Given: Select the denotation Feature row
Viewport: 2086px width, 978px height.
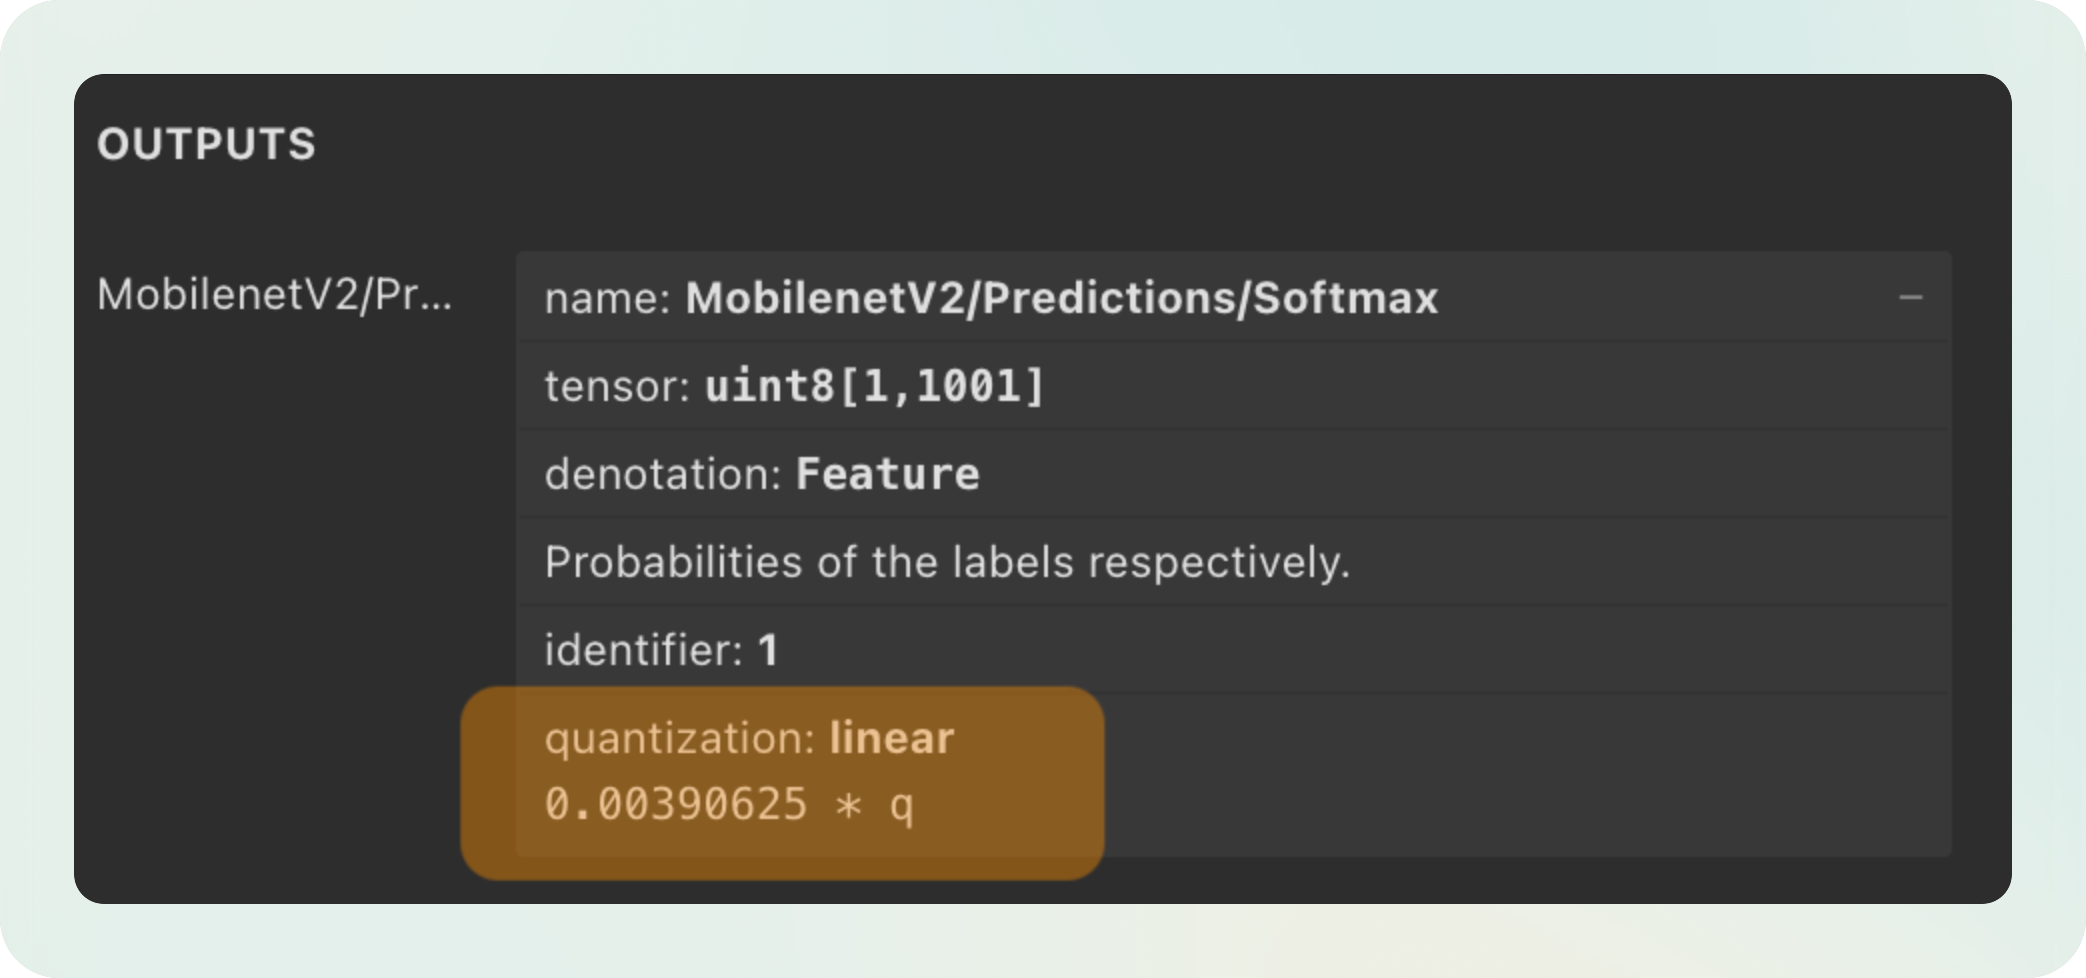Looking at the screenshot, I should click(x=762, y=473).
